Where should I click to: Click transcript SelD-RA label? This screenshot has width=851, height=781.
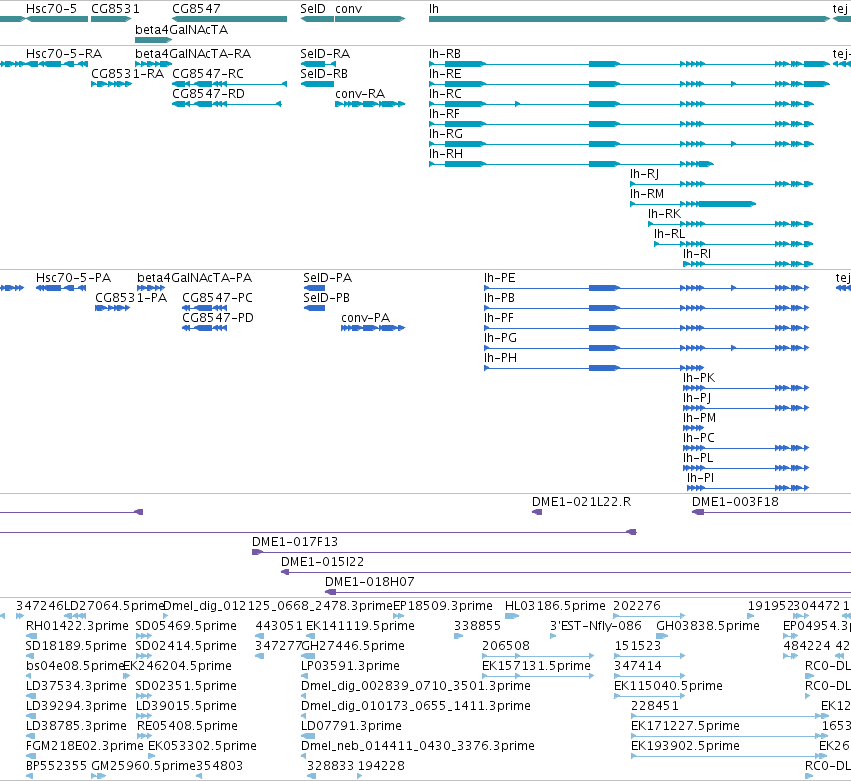point(325,54)
